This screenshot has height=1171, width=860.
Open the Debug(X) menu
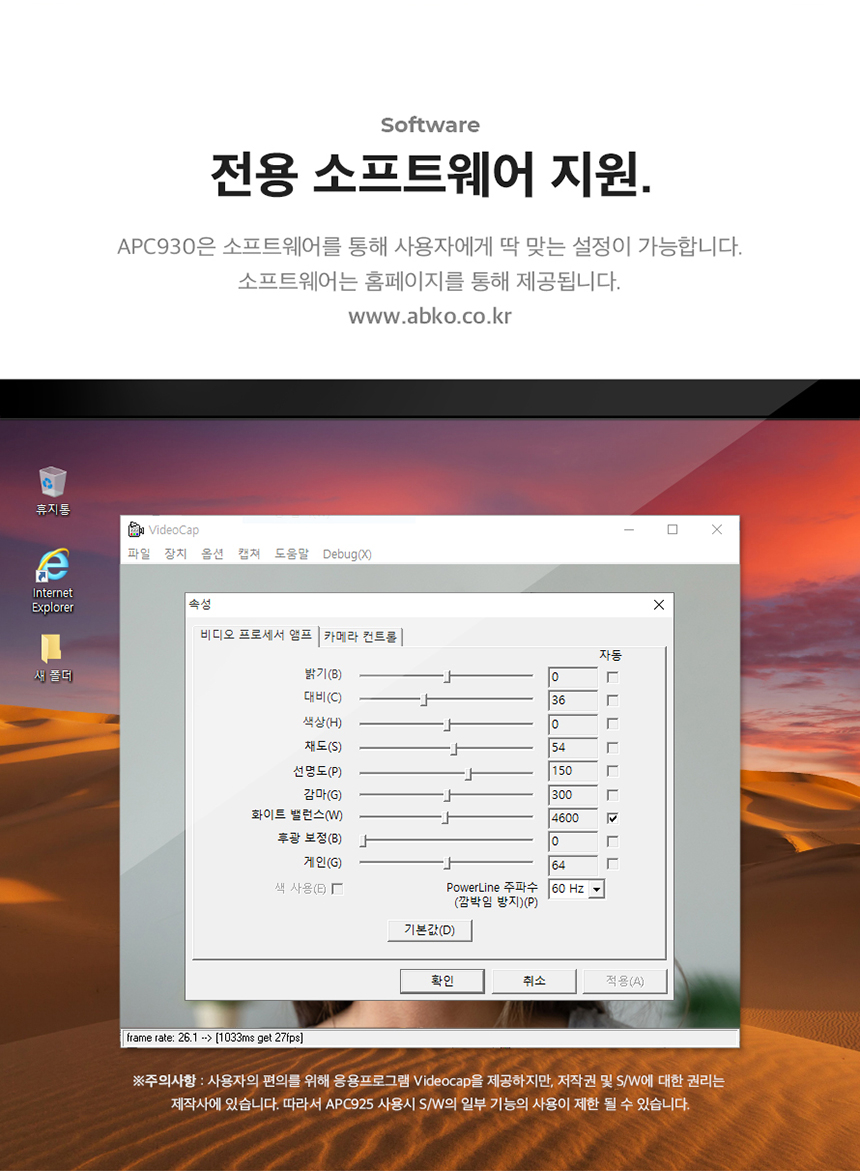point(347,554)
